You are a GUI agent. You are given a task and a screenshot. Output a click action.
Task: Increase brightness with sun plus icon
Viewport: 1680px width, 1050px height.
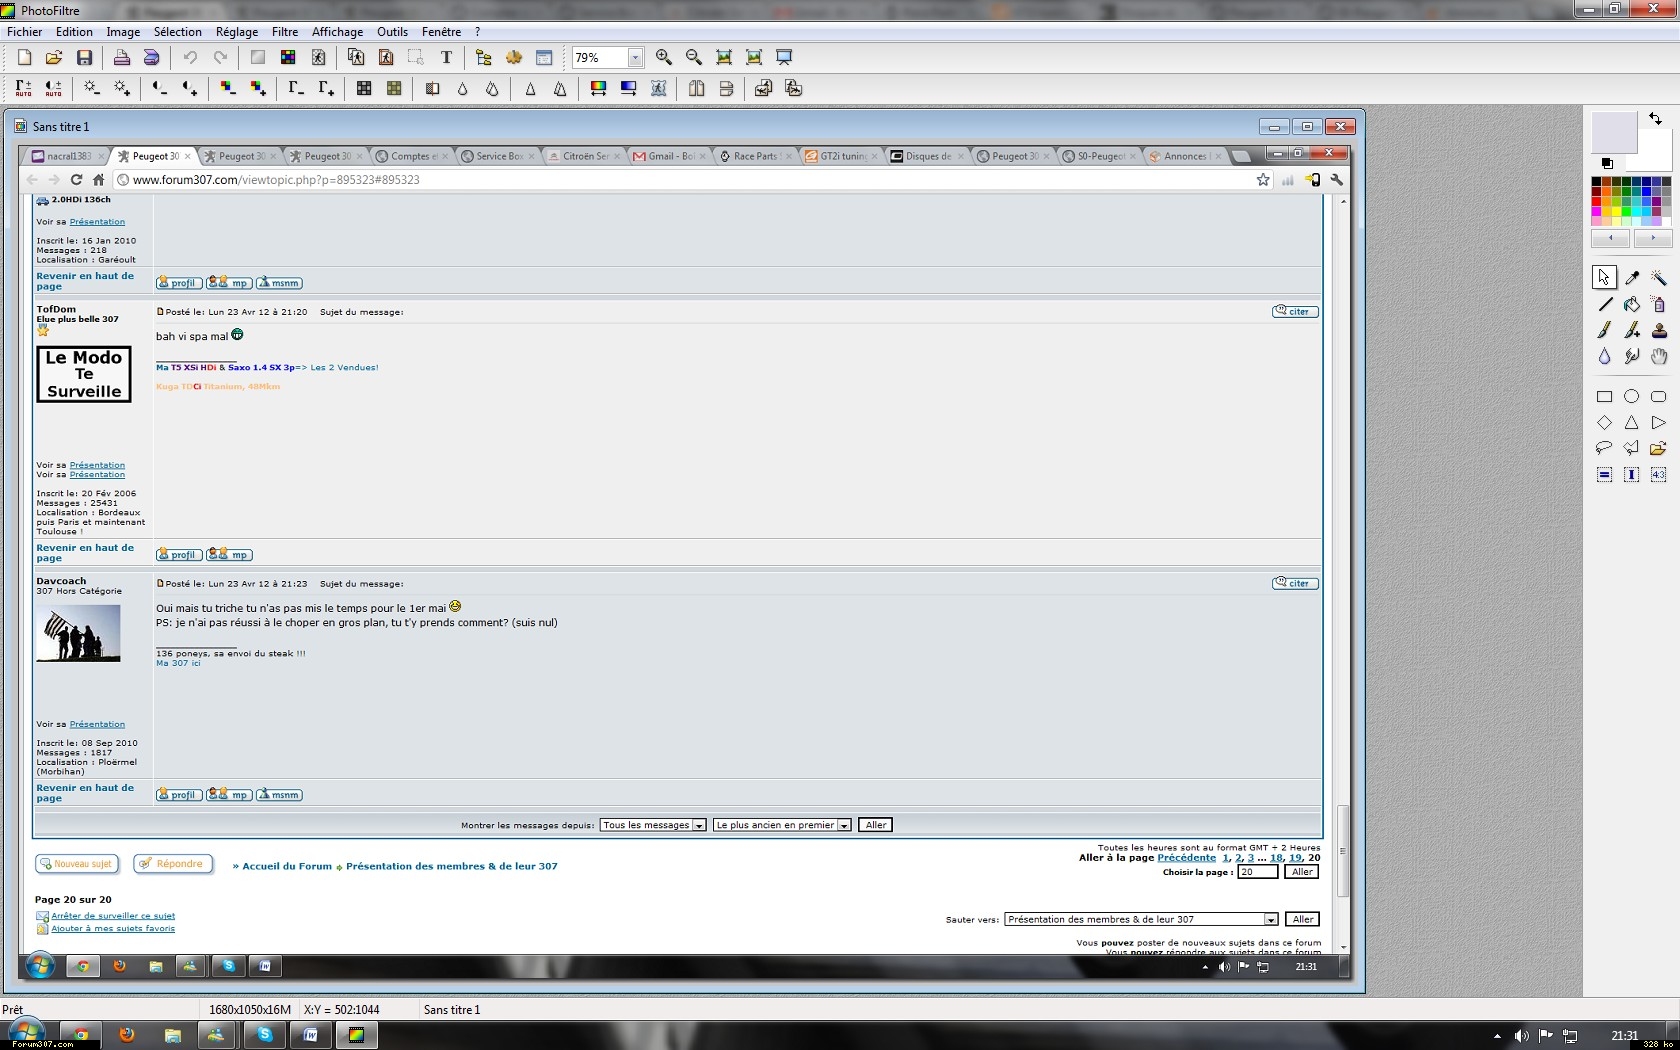pos(122,88)
